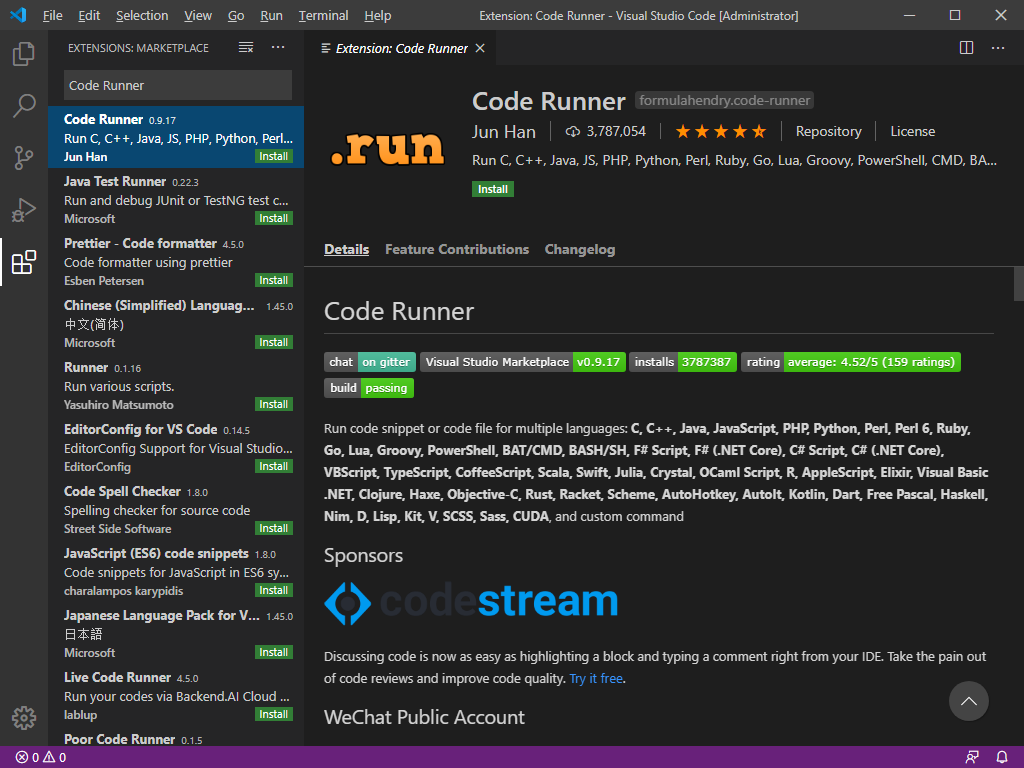Install Live Code Runner extension
This screenshot has width=1024, height=768.
point(274,714)
